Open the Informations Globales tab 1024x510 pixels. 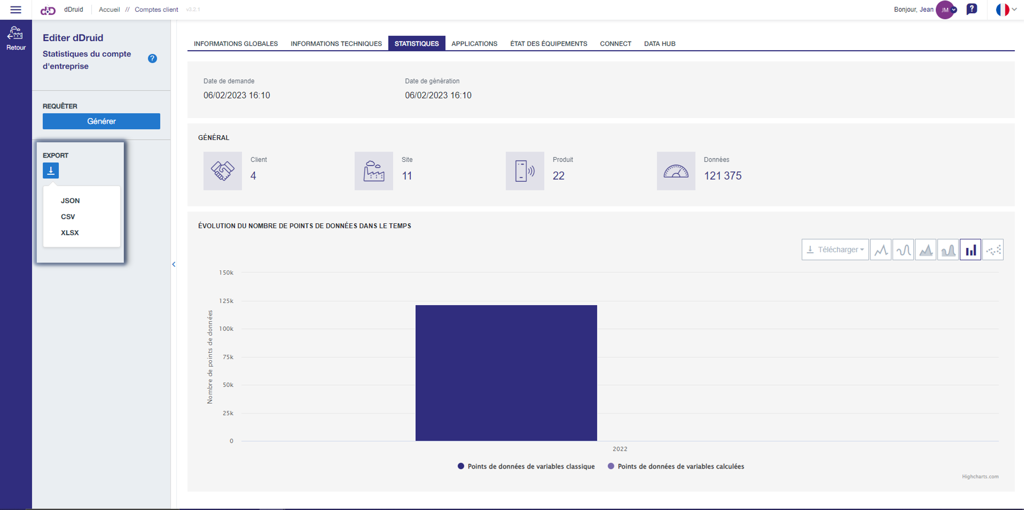(x=236, y=44)
